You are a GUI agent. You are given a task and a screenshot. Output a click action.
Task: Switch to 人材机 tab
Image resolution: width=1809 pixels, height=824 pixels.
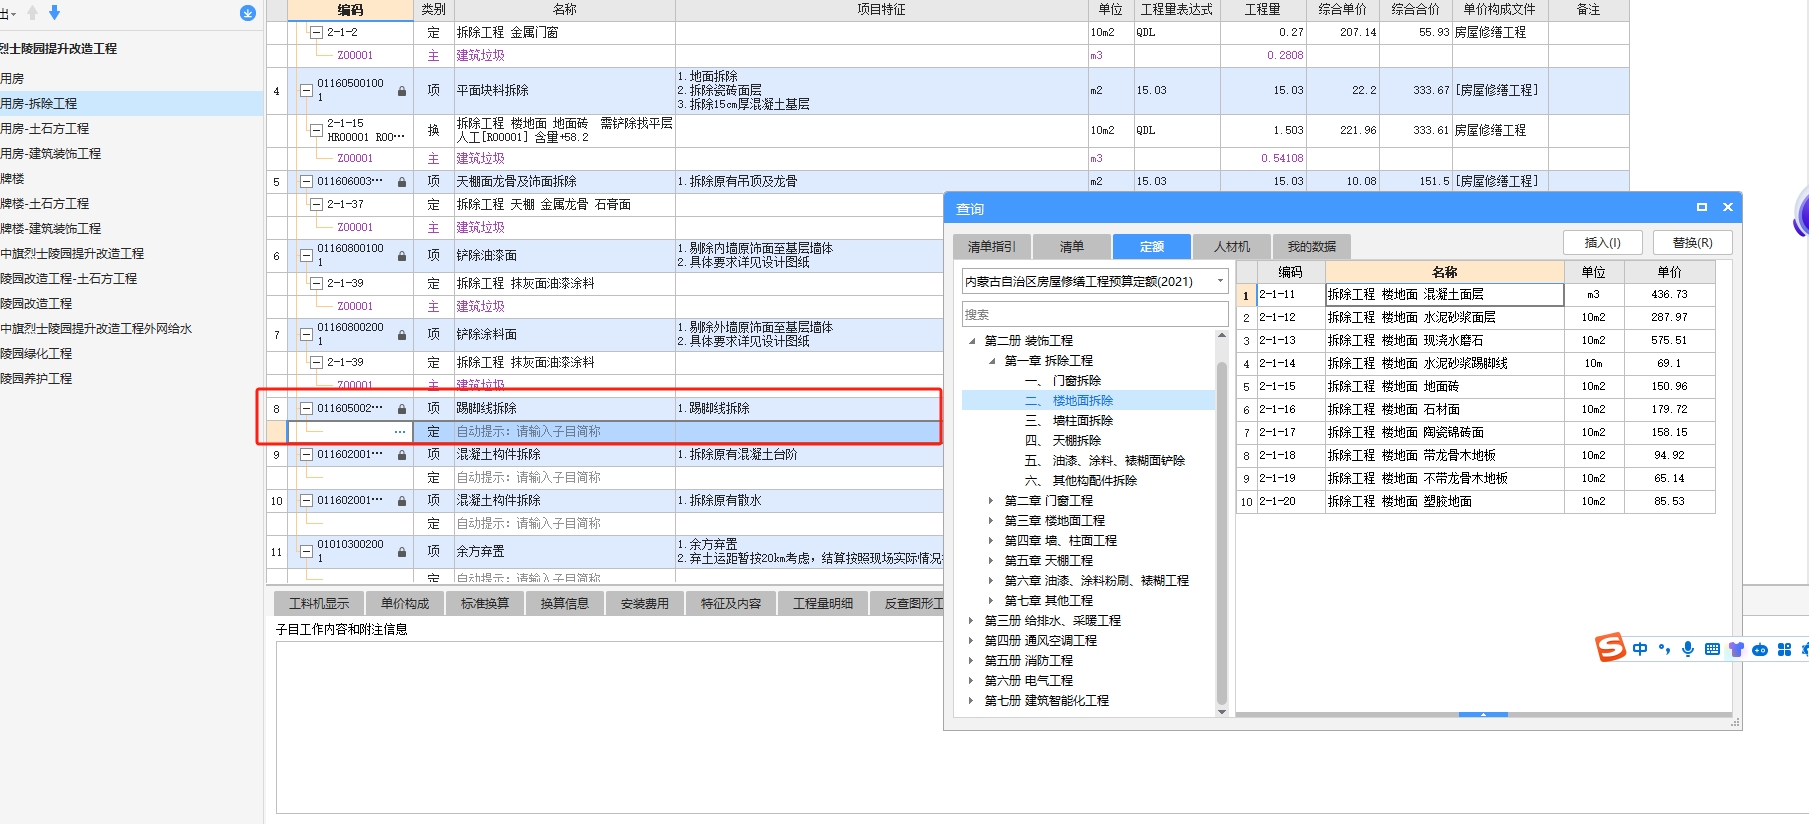(x=1231, y=246)
